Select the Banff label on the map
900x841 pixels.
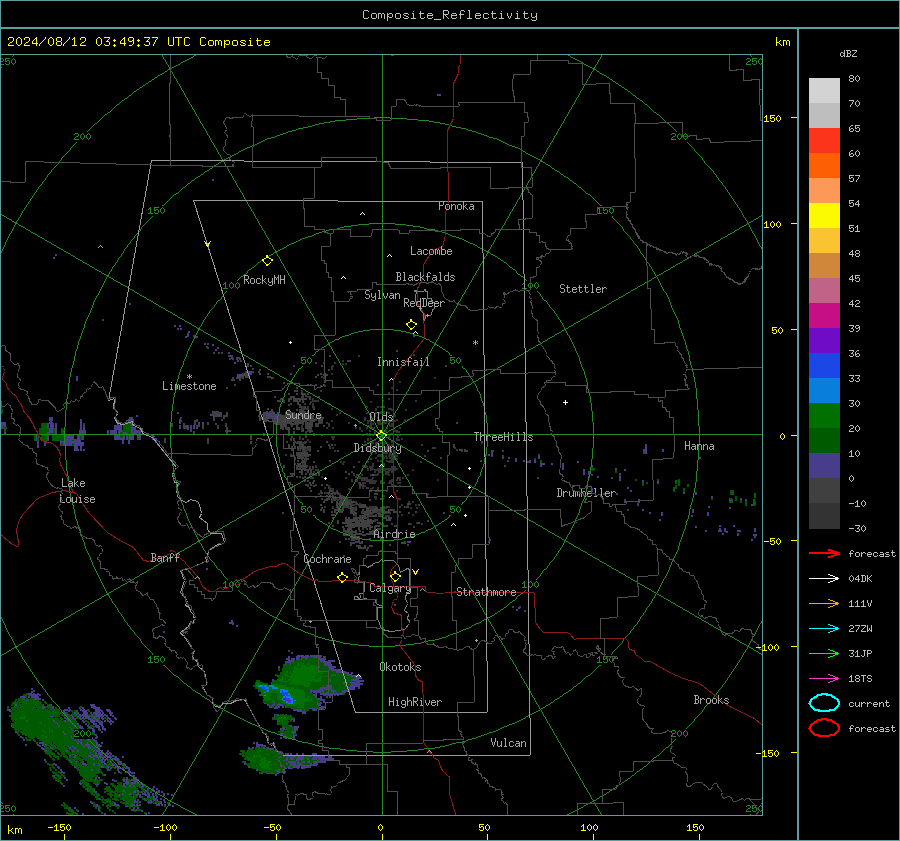click(x=165, y=557)
